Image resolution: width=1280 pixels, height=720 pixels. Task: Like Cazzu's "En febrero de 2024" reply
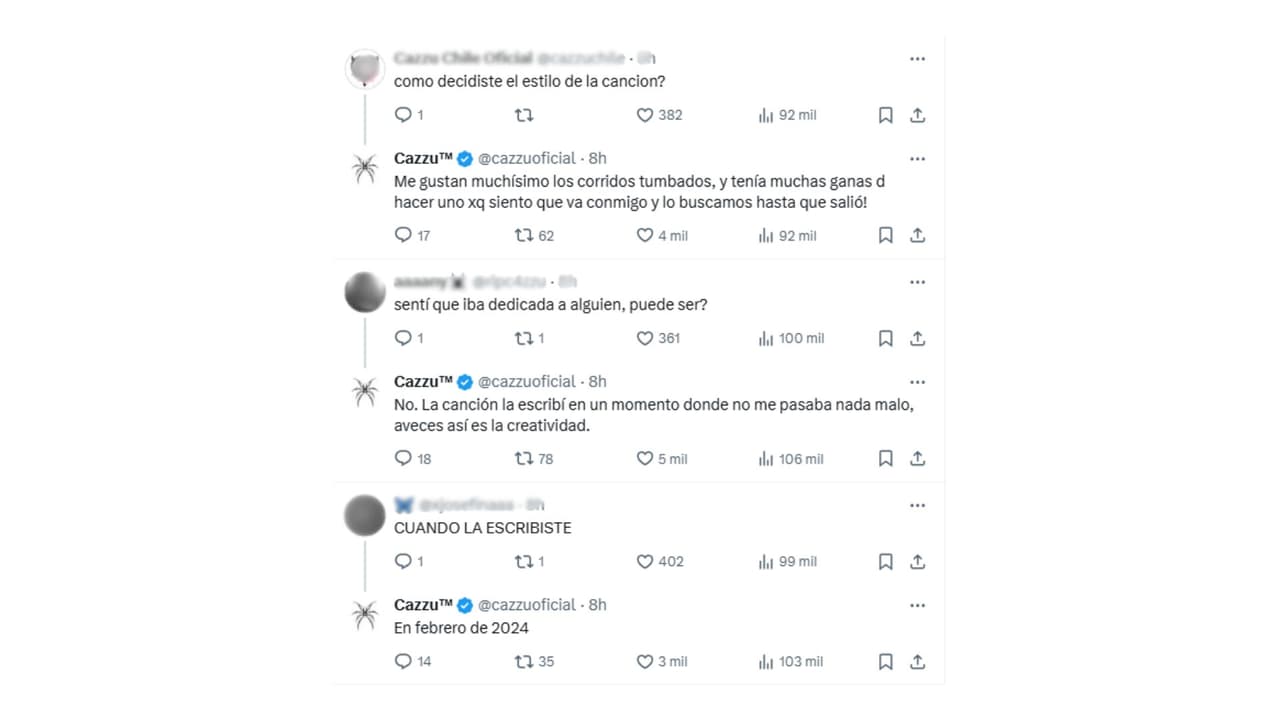[644, 661]
